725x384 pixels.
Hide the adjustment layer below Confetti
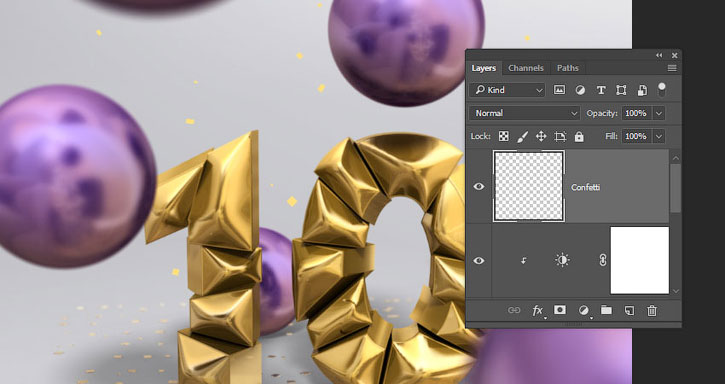(479, 260)
